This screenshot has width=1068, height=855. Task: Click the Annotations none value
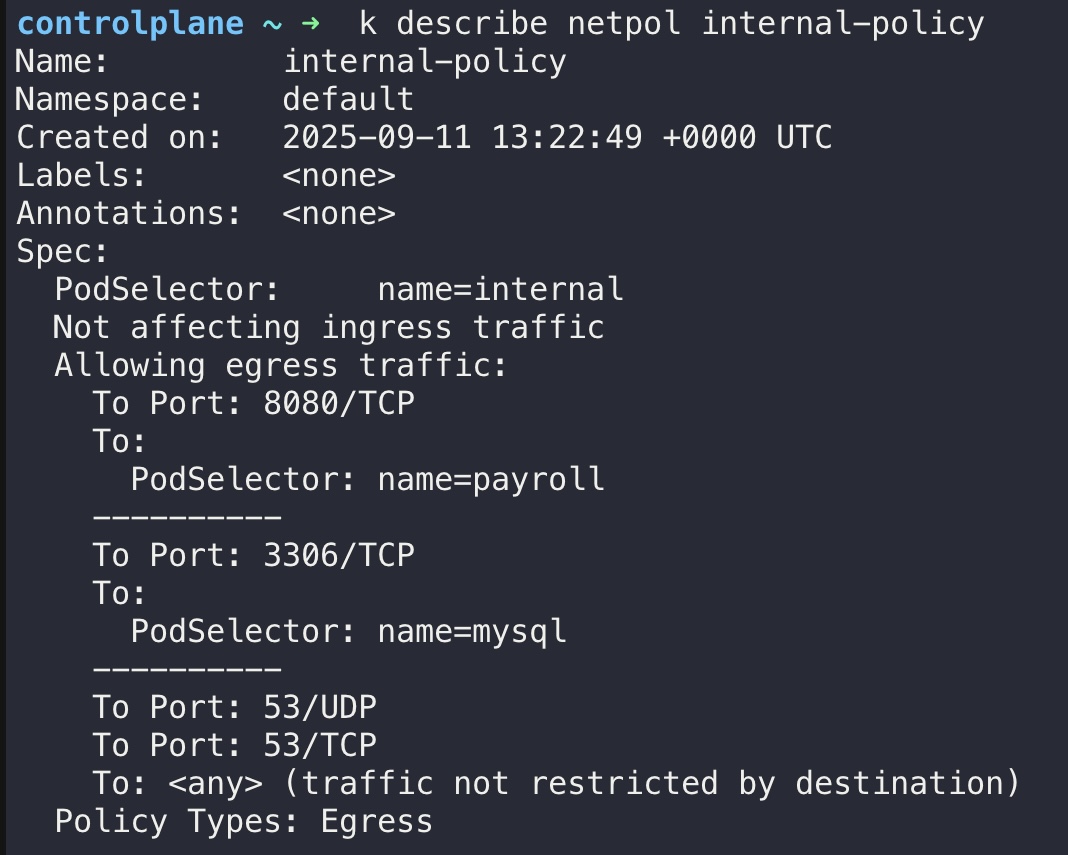pyautogui.click(x=339, y=214)
